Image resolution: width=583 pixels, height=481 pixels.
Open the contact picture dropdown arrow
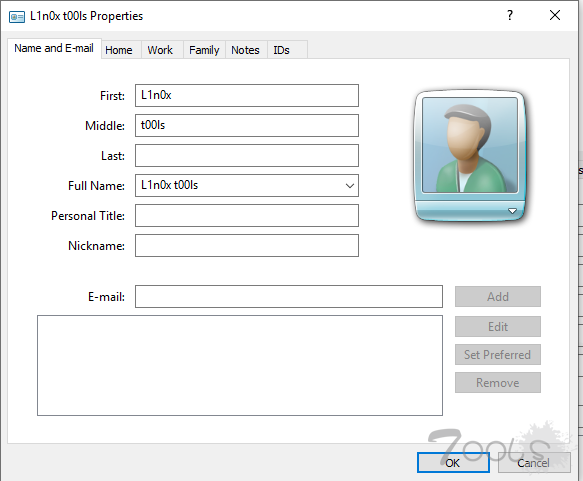click(512, 211)
